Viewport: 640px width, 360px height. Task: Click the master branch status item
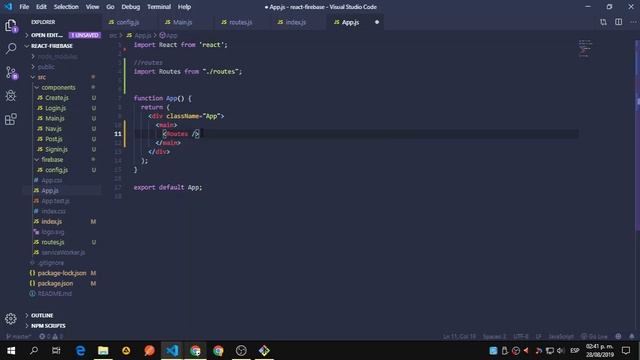[18, 336]
